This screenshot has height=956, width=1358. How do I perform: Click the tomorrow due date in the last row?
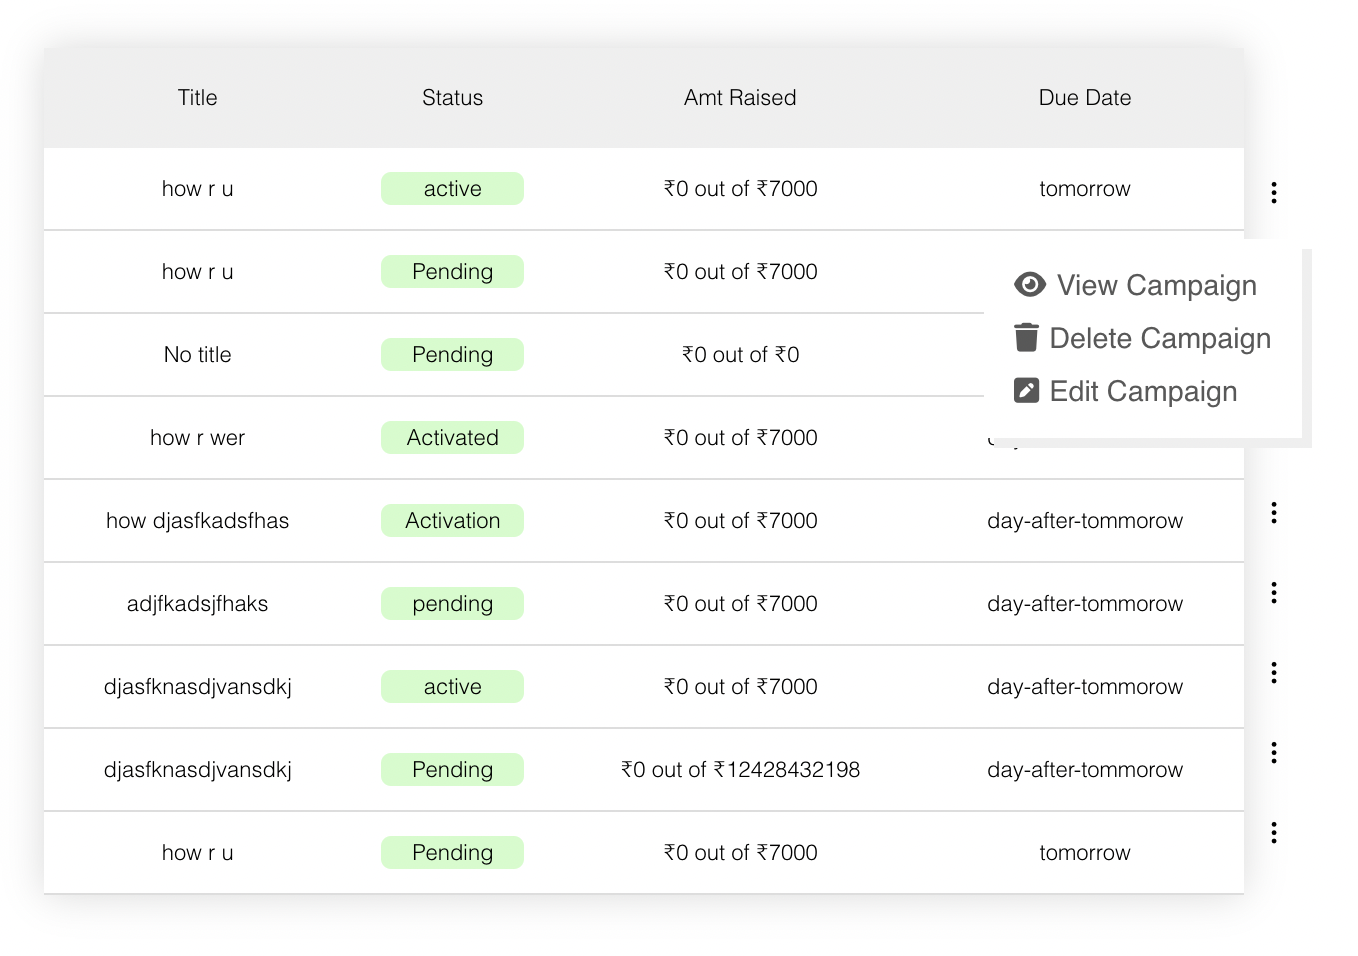click(x=1085, y=853)
